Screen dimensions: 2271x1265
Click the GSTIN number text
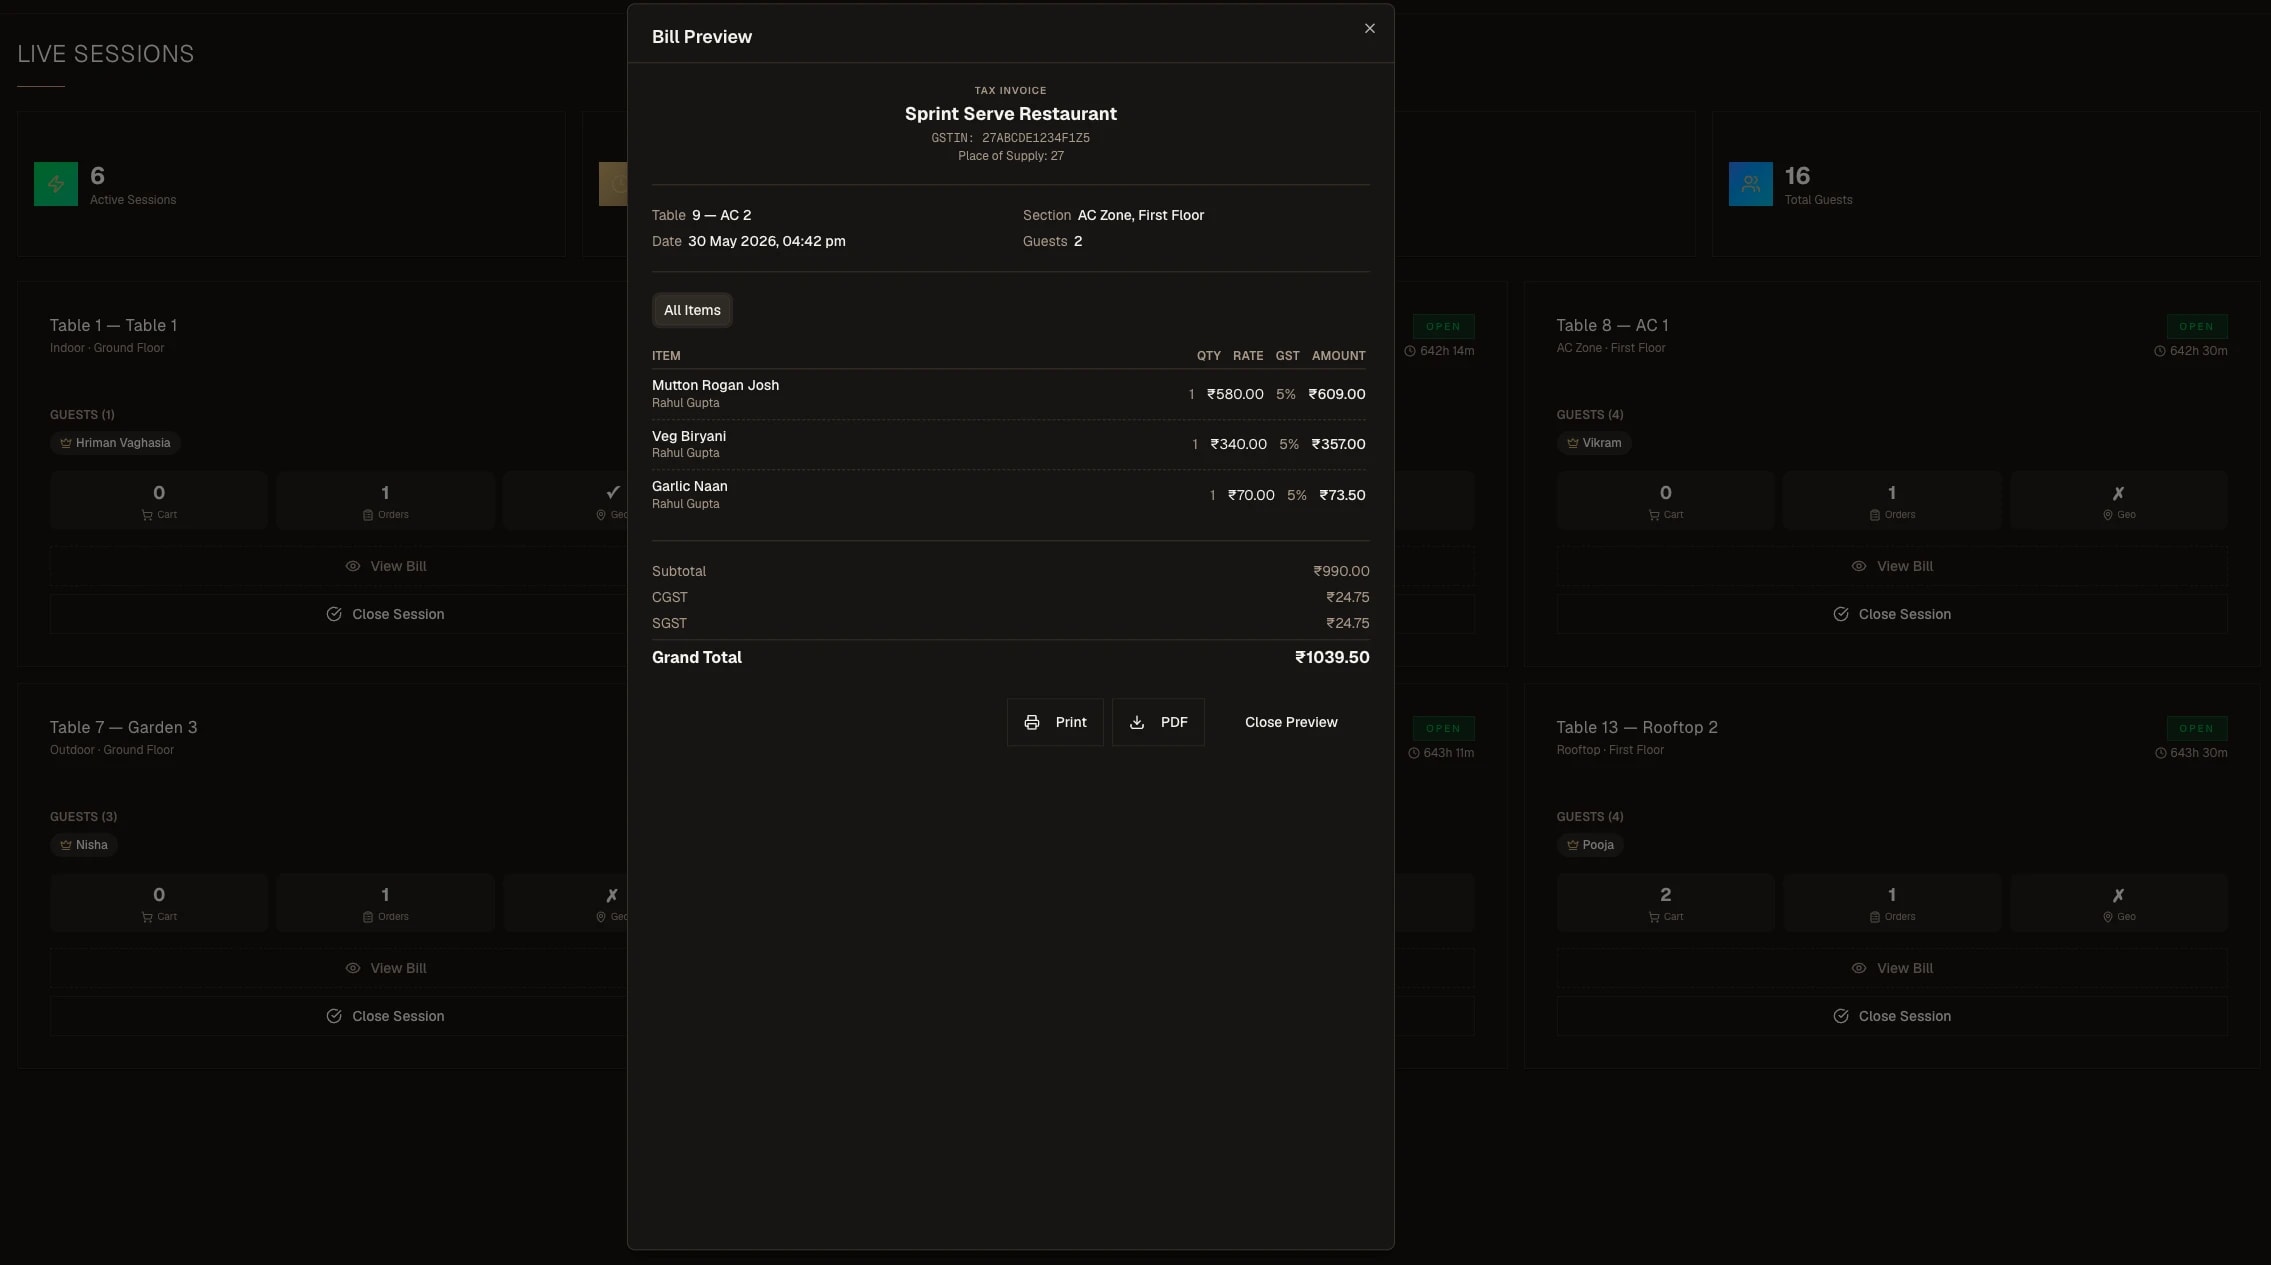tap(1010, 138)
